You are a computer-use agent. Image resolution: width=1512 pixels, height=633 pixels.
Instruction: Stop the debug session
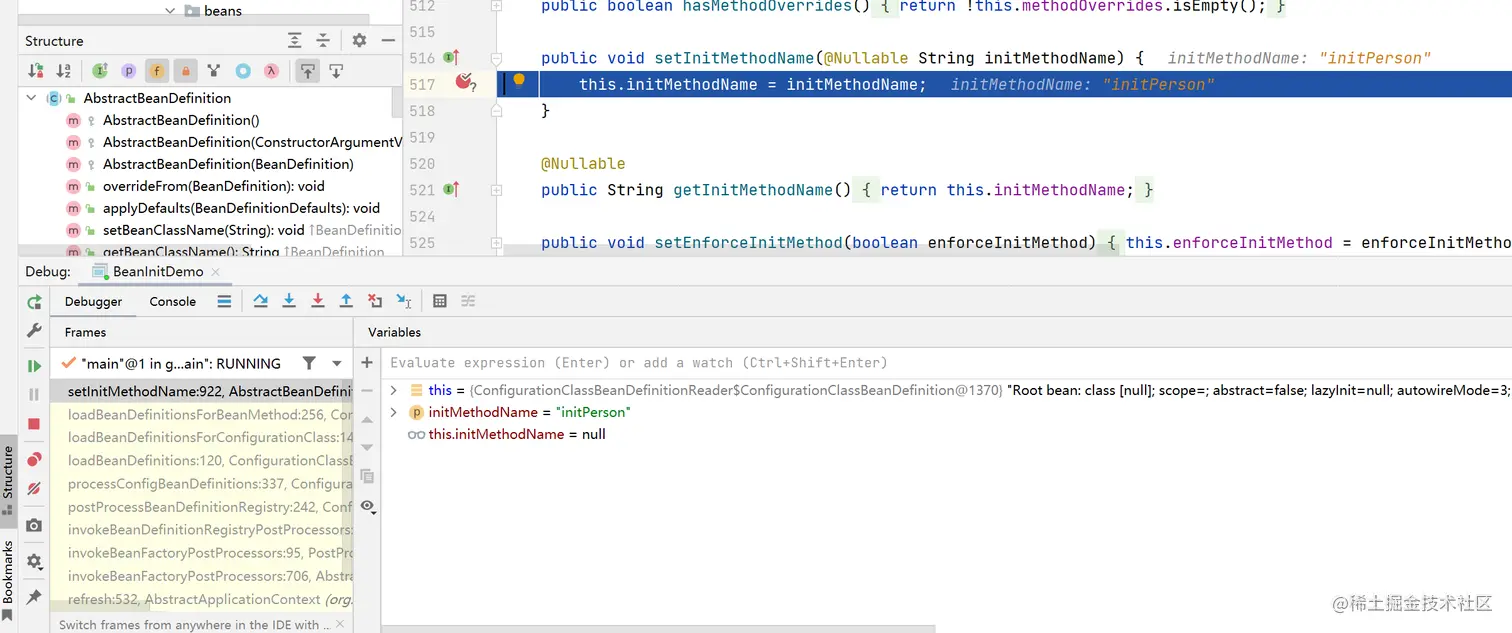(34, 424)
